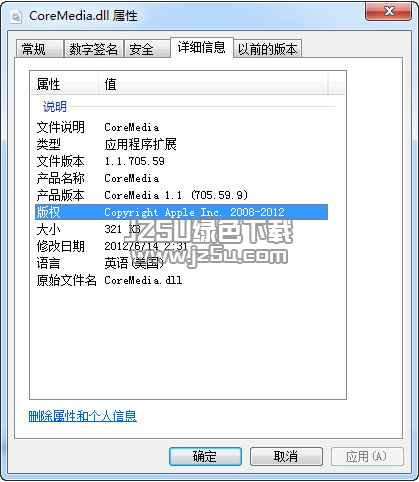The image size is (419, 482).
Task: Select the 文件说明 row
Action: click(x=181, y=127)
